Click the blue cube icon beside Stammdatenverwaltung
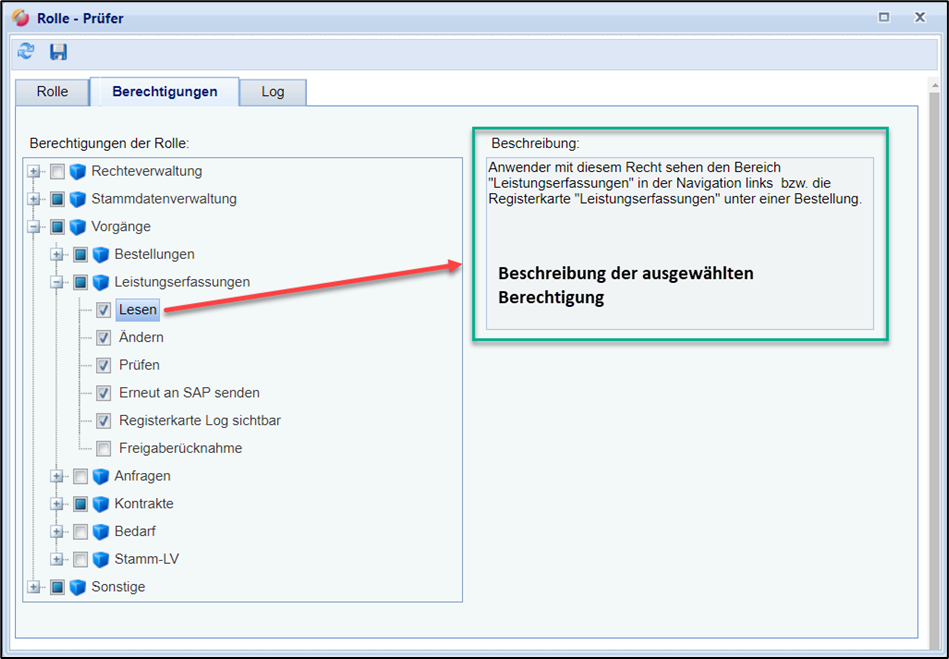The image size is (949, 659). click(x=78, y=199)
